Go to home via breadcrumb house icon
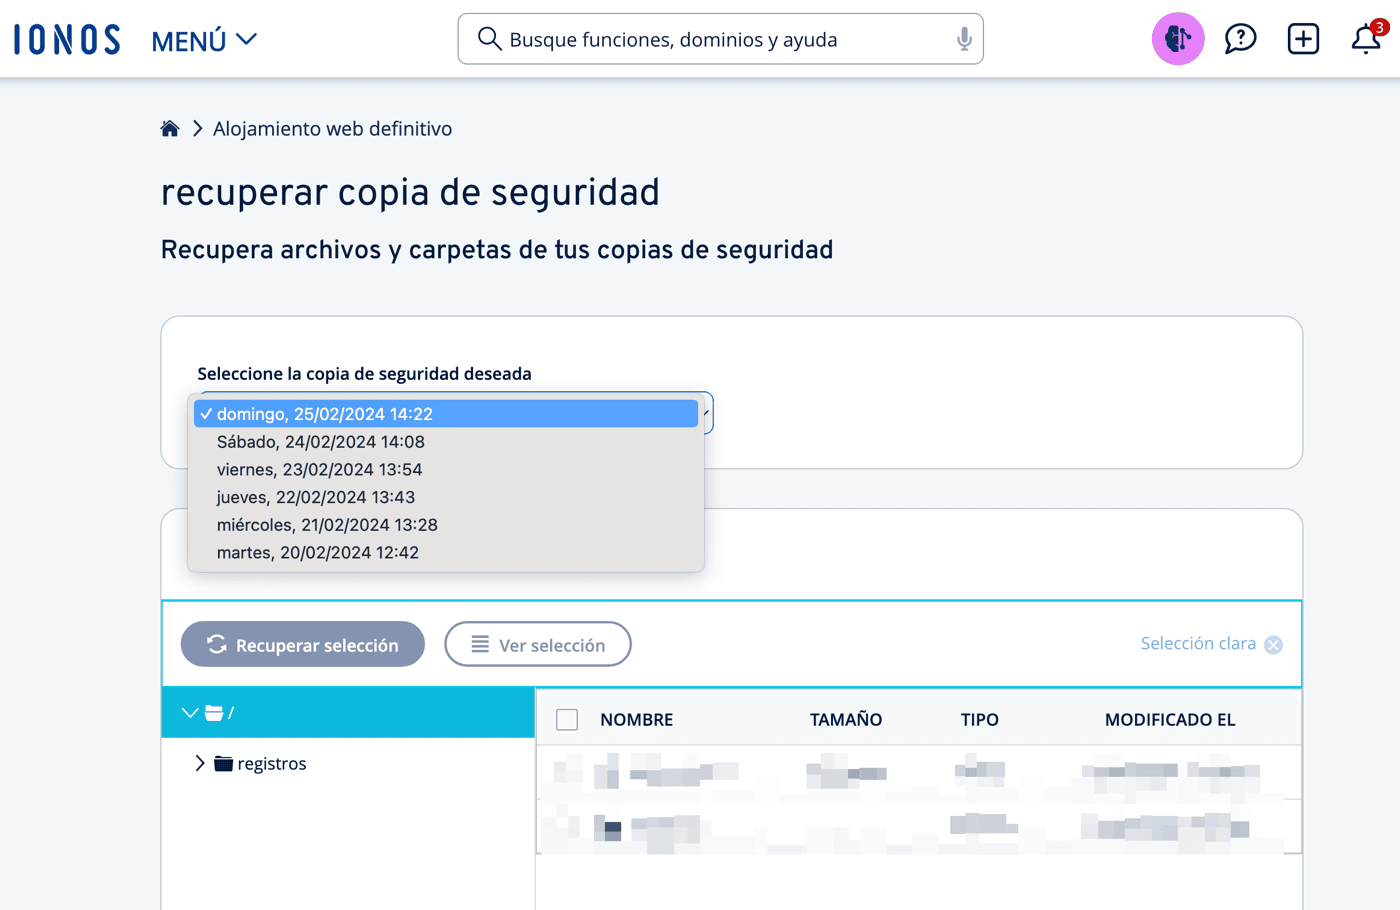 (x=170, y=129)
